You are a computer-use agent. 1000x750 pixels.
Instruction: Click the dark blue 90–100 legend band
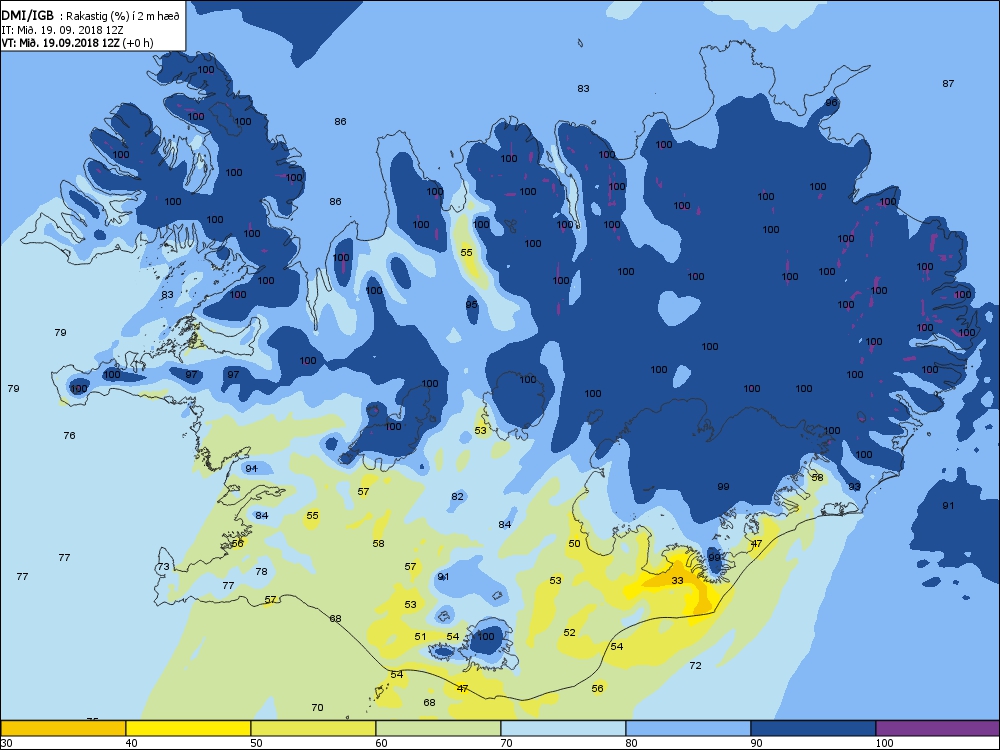(813, 728)
